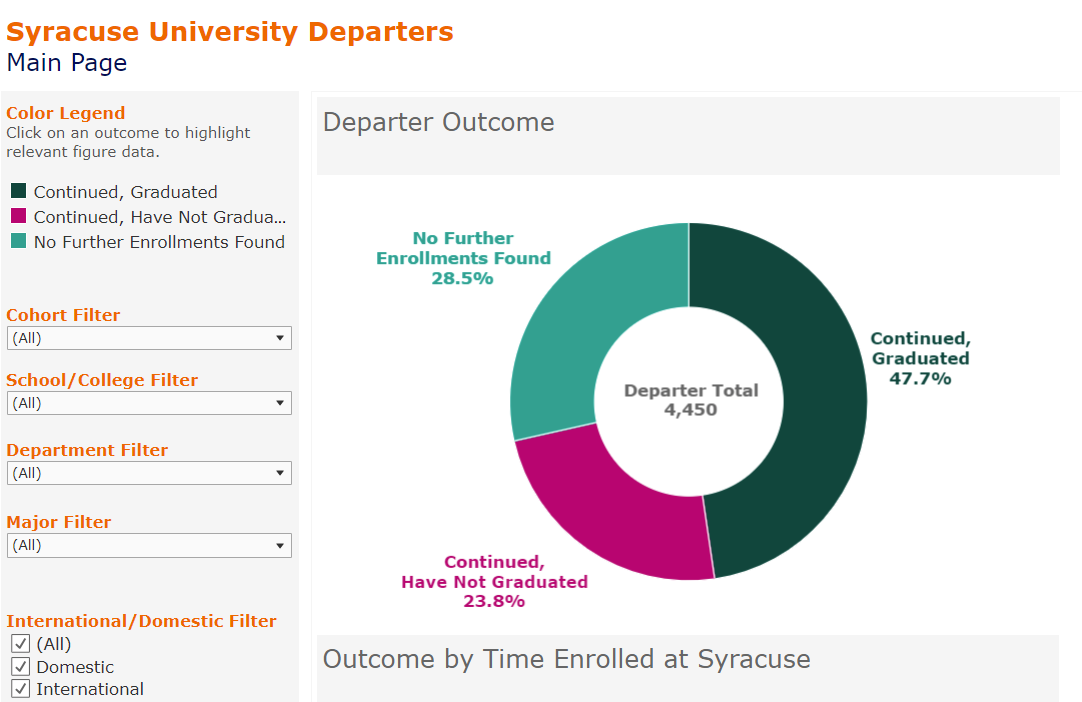This screenshot has height=702, width=1082.
Task: Click the dark green Continued, Graduated swatch
Action: click(18, 191)
